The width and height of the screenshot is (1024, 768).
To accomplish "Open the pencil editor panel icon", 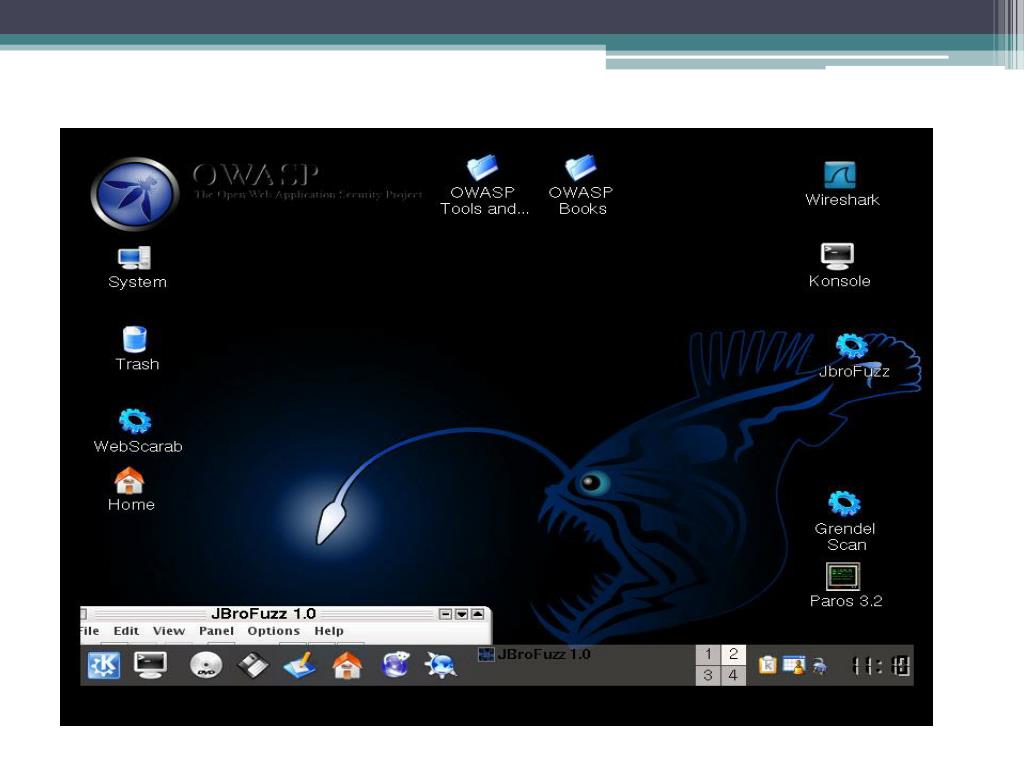I will click(x=300, y=665).
